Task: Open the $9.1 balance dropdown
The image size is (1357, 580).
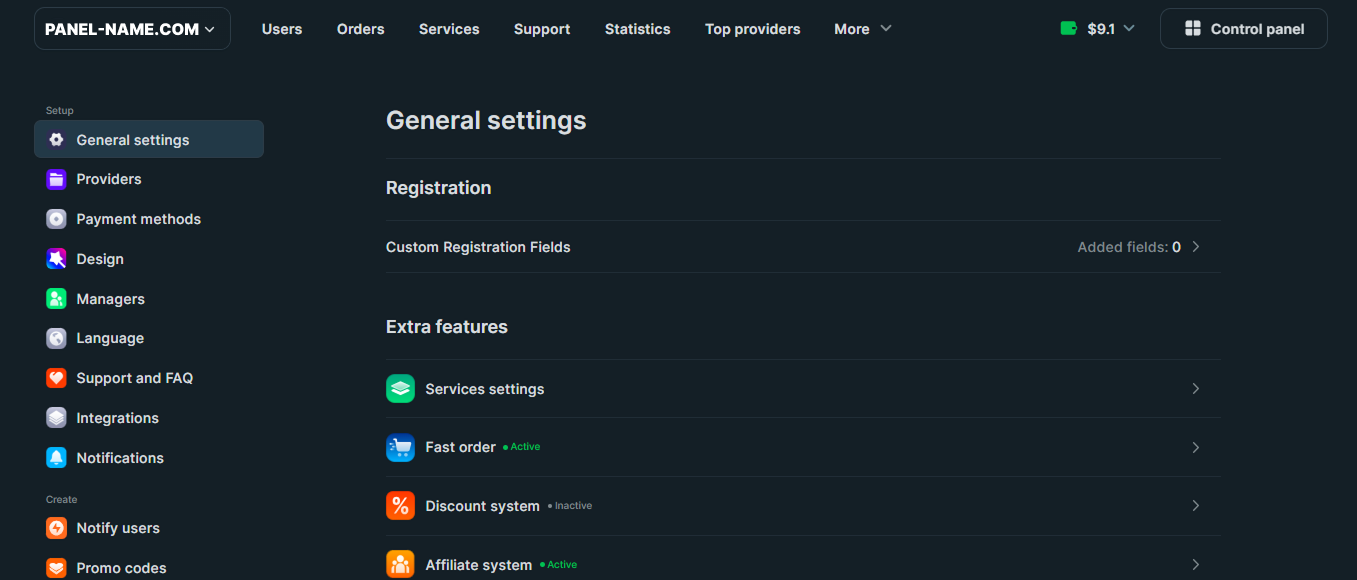Action: click(1110, 29)
